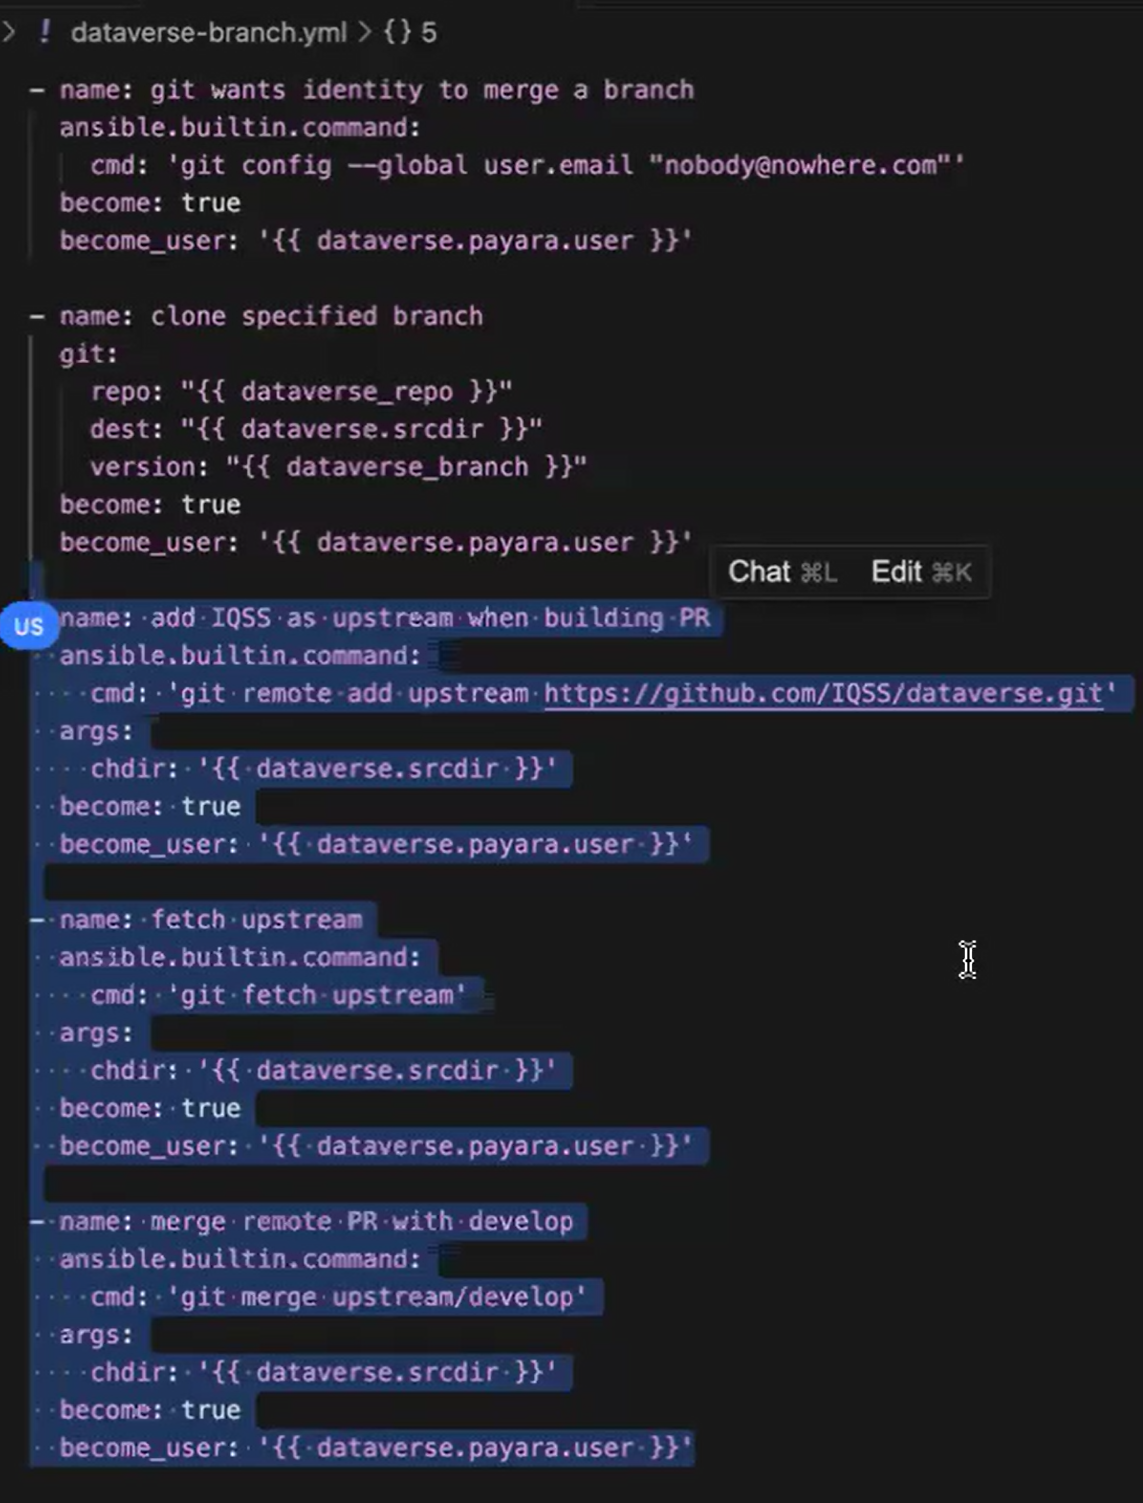Expand the leftmost breadcrumb chevron

tap(9, 32)
